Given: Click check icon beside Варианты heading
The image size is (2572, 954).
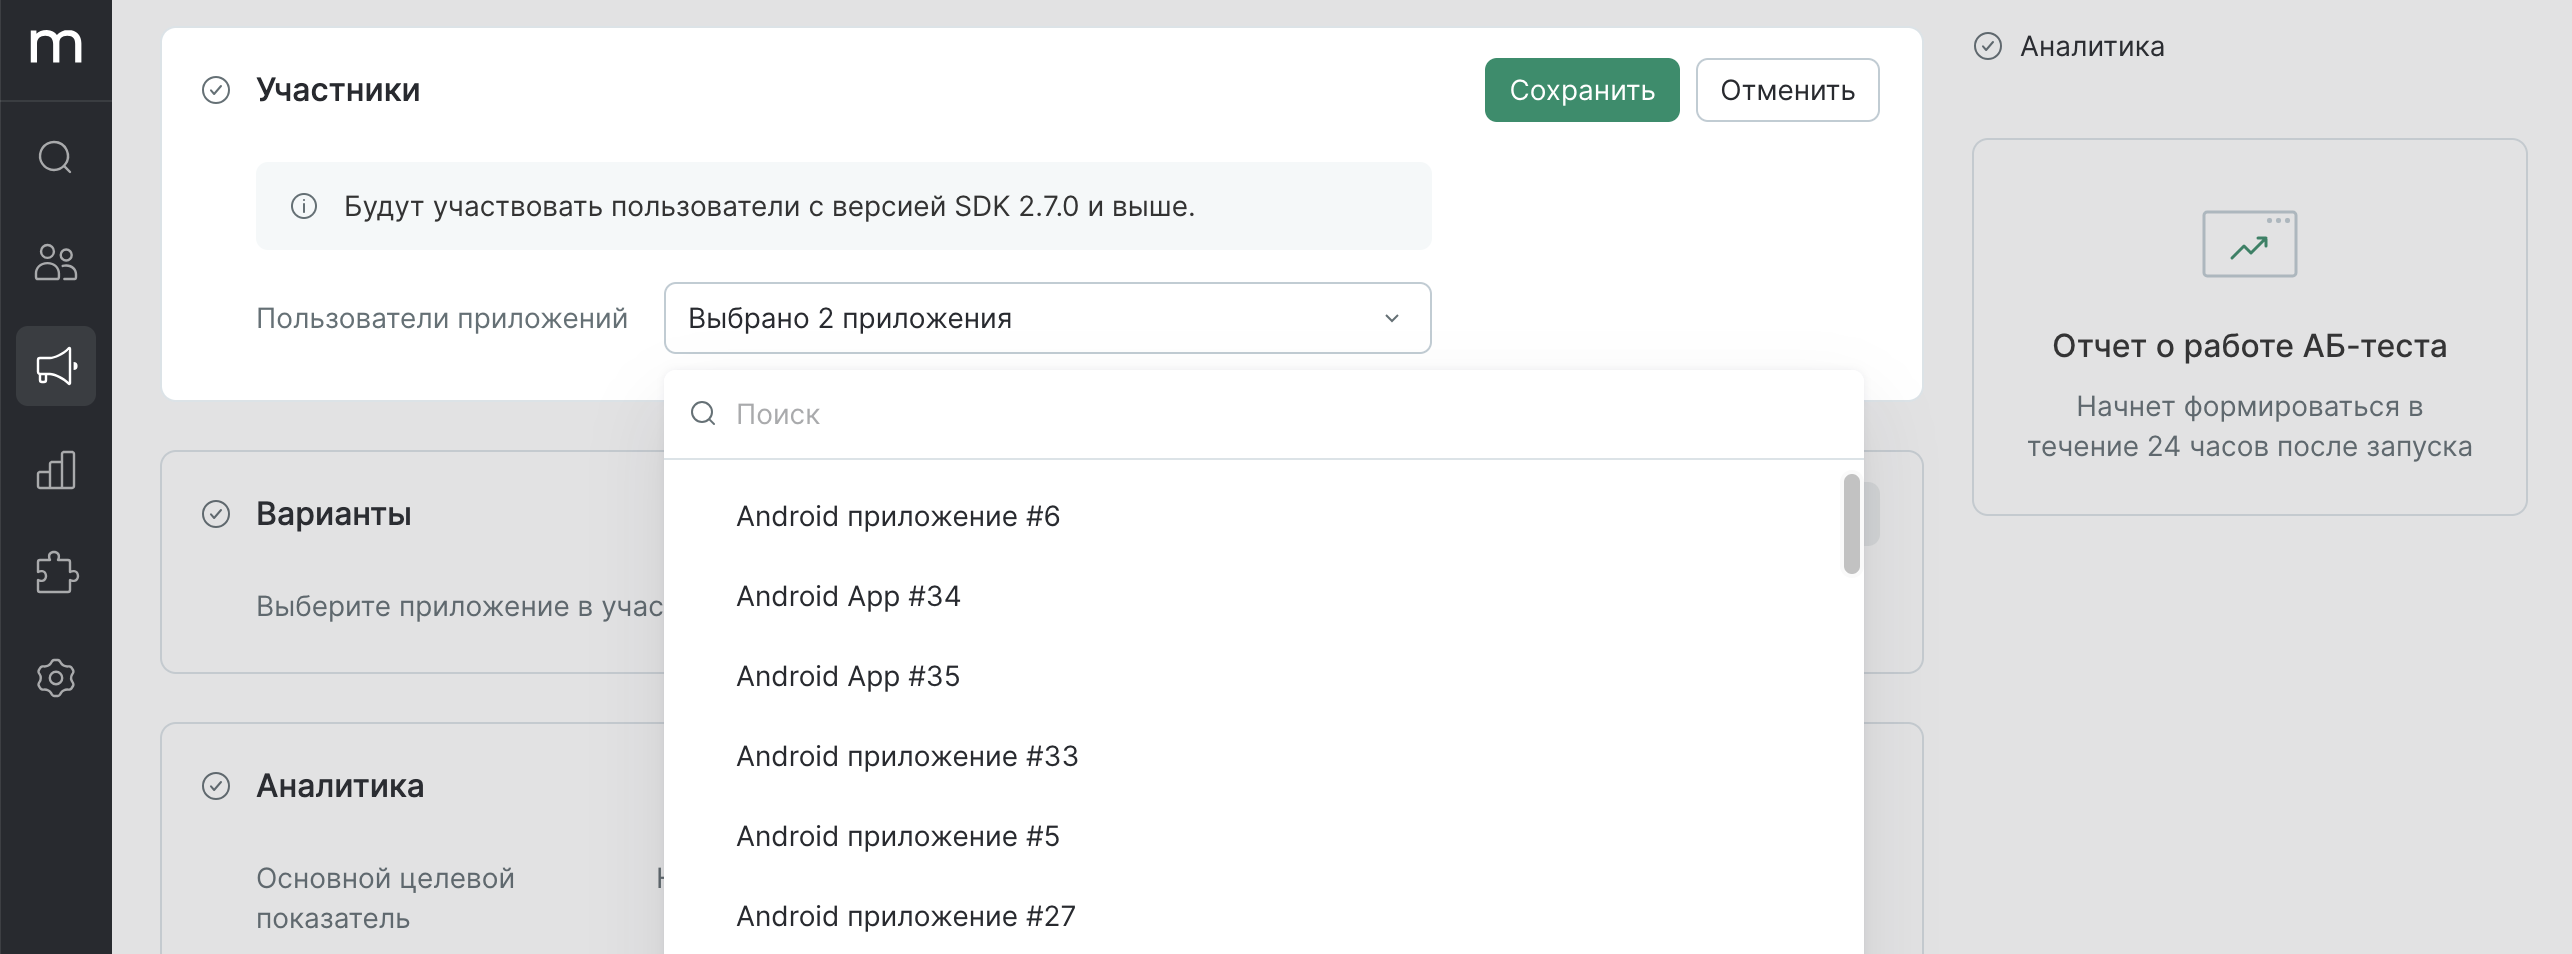Looking at the screenshot, I should point(216,514).
